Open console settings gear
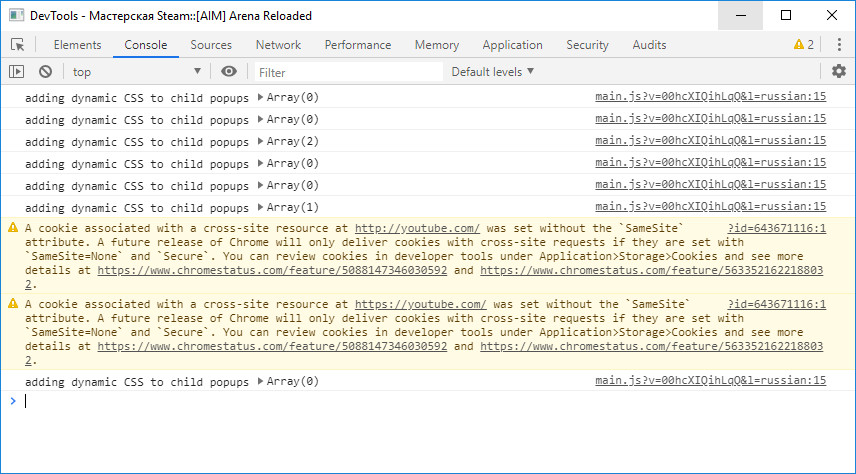The height and width of the screenshot is (474, 856). [x=839, y=71]
